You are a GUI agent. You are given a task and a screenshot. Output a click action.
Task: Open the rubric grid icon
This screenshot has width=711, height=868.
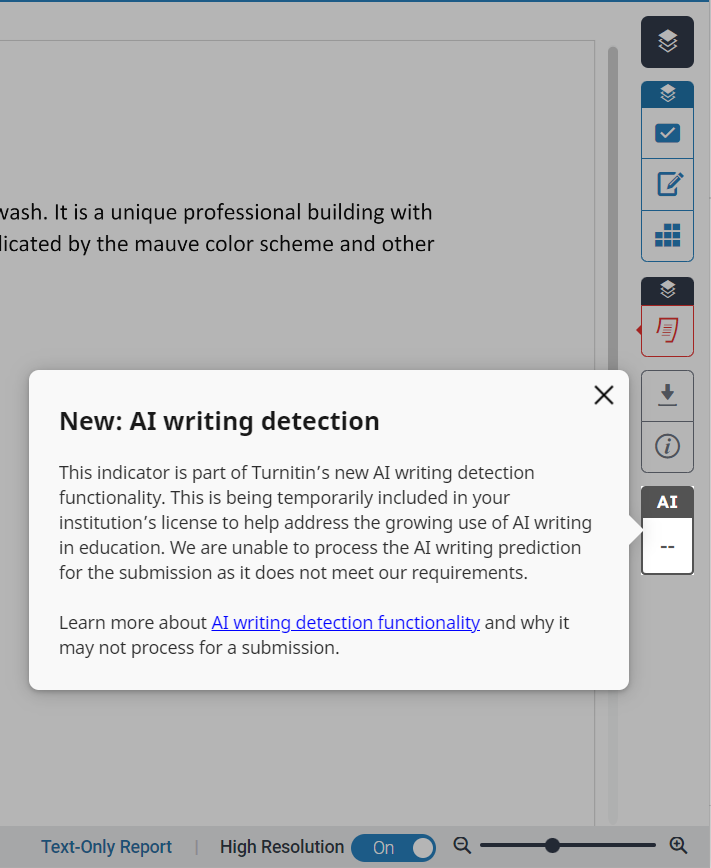click(x=667, y=235)
